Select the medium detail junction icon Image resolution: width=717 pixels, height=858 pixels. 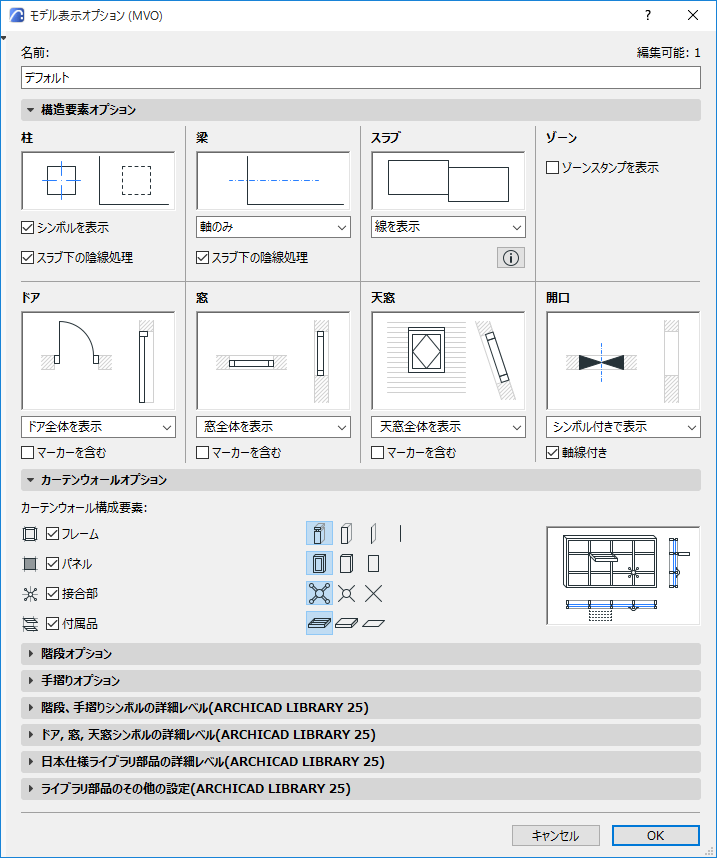click(346, 594)
